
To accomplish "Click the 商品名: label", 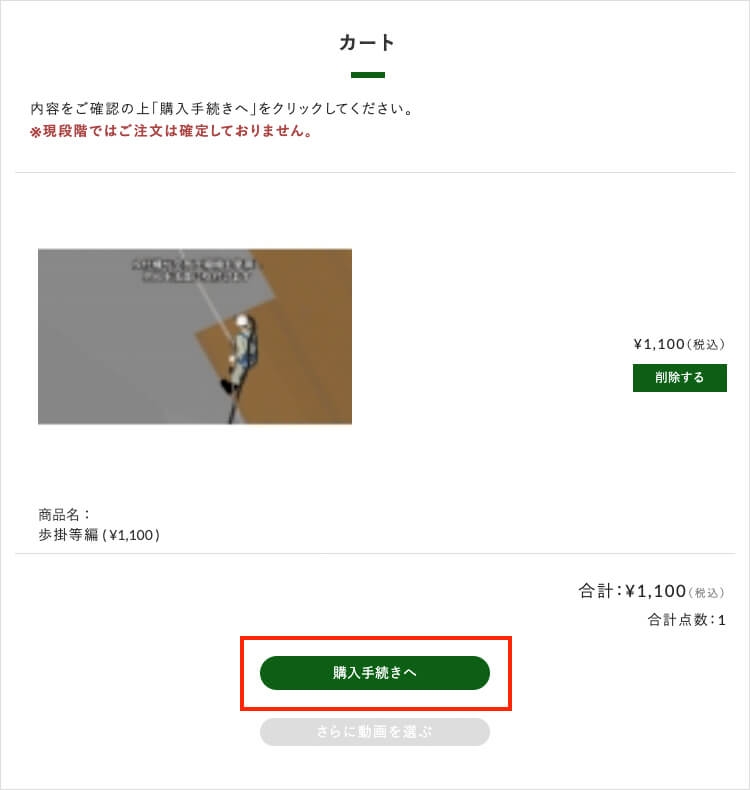I will pyautogui.click(x=64, y=514).
